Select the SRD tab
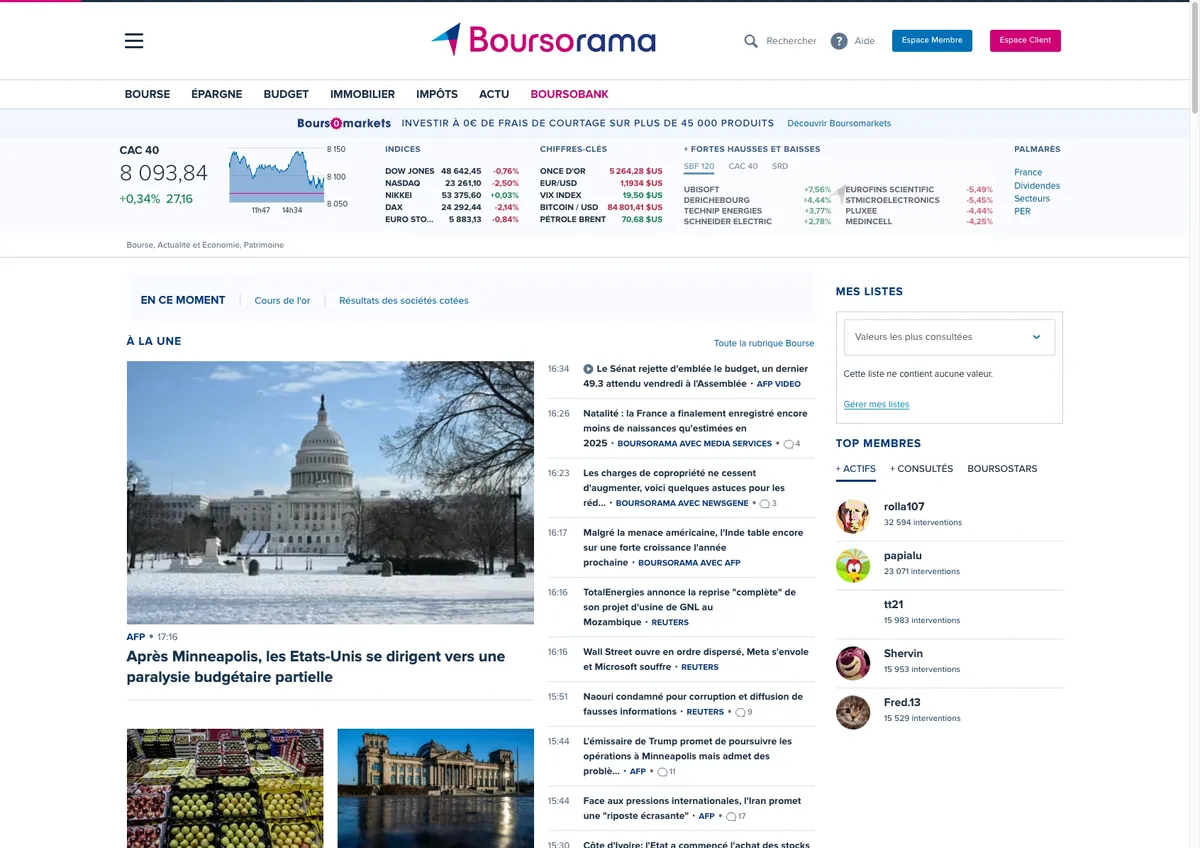1200x848 pixels. 780,166
